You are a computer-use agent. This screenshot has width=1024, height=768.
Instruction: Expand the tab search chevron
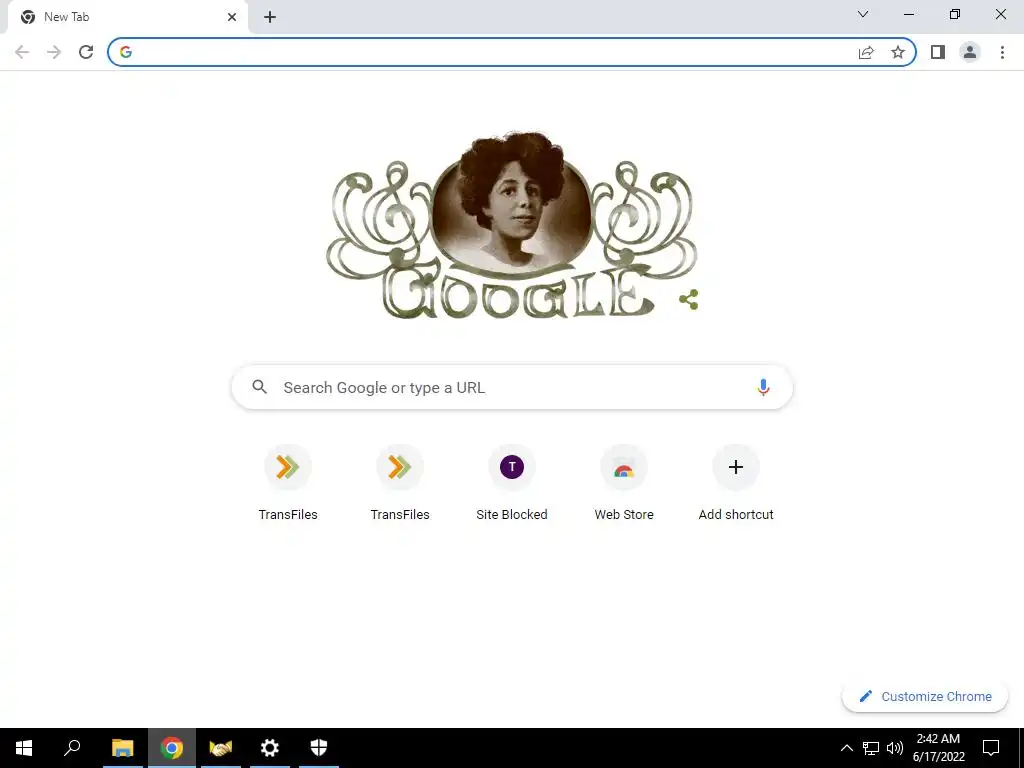(863, 14)
